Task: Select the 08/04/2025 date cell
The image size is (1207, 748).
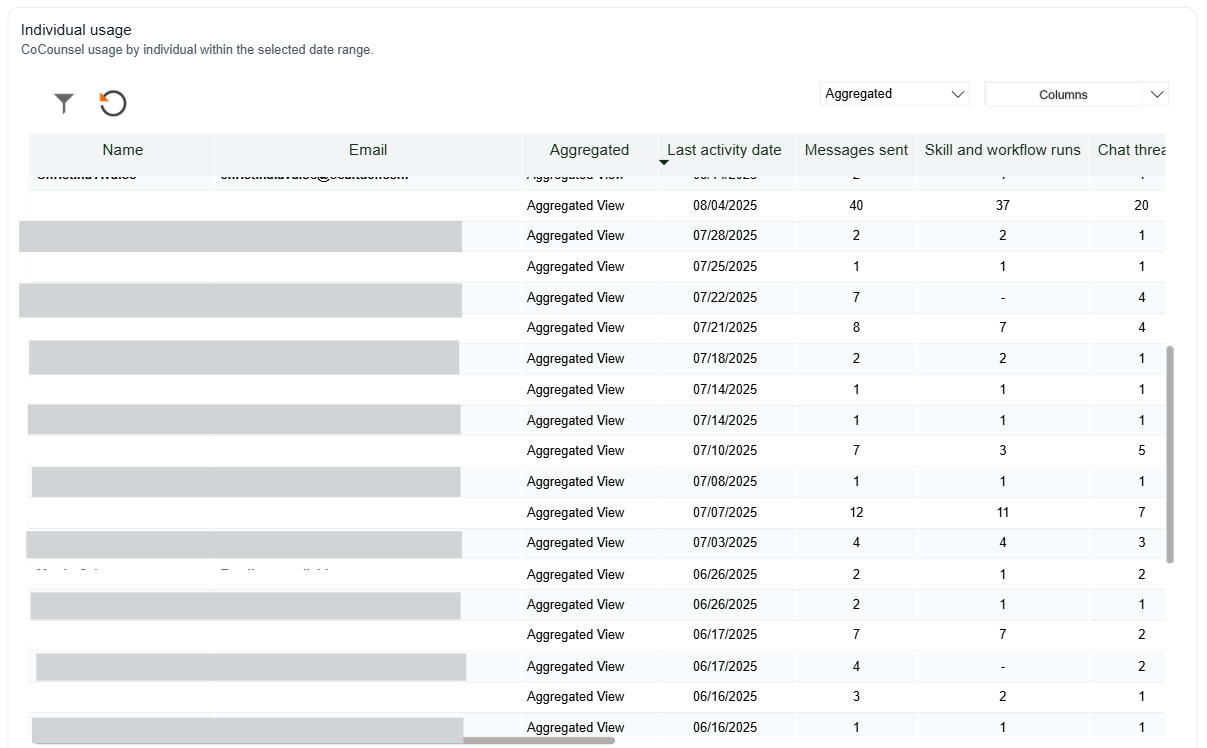Action: tap(724, 206)
